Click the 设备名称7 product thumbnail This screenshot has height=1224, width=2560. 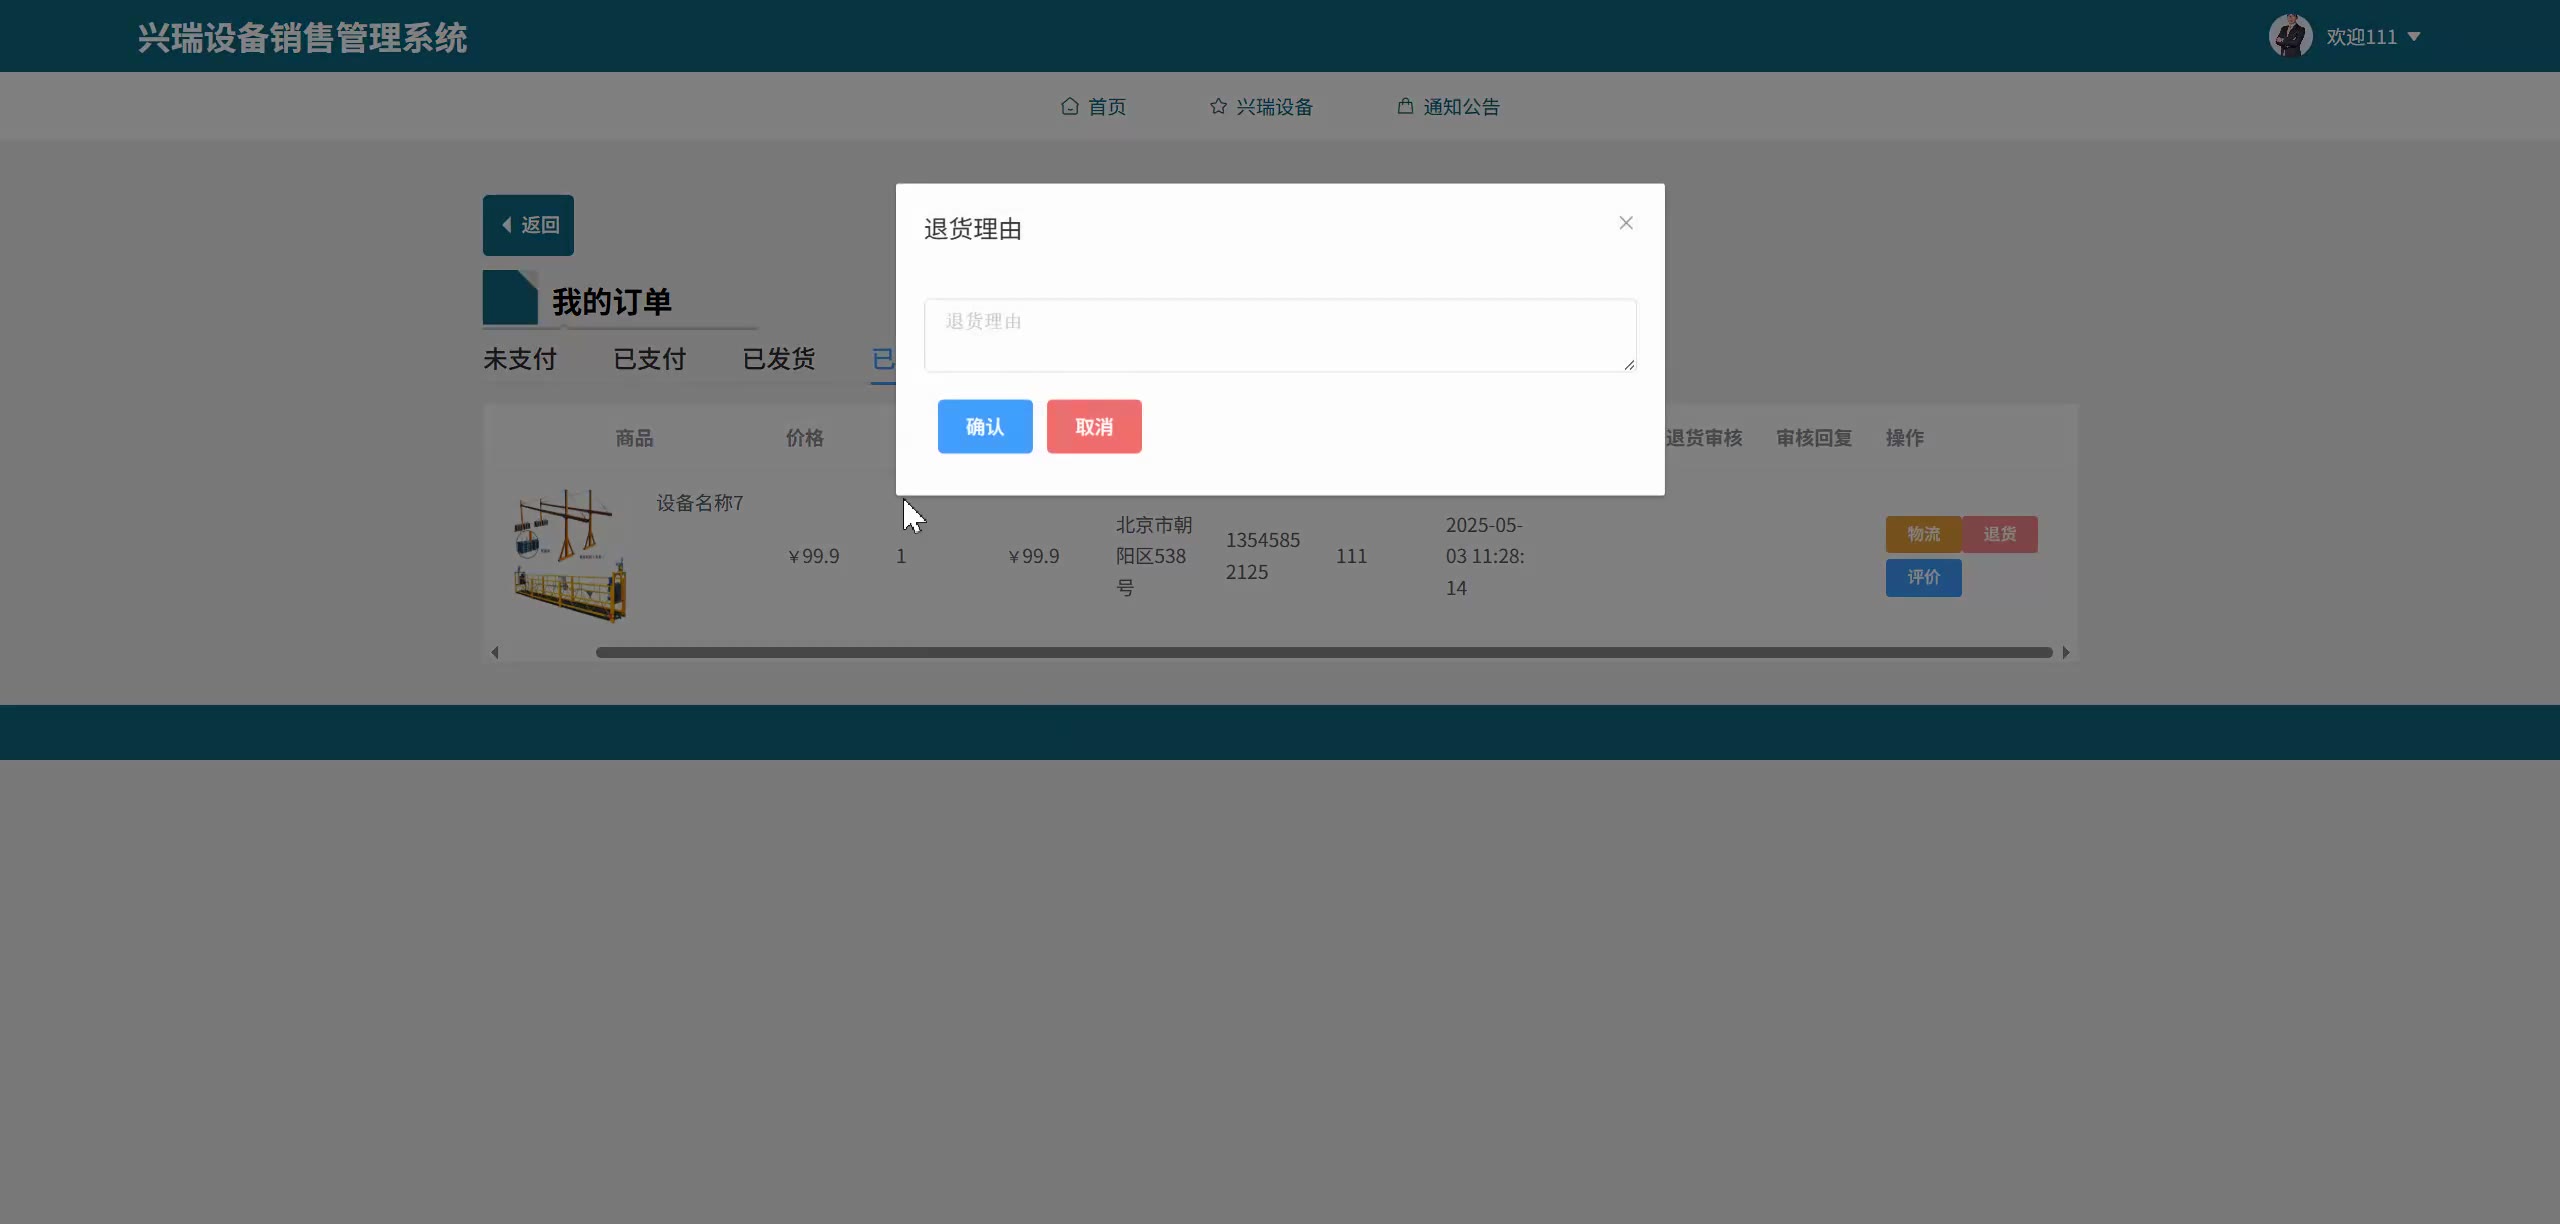pos(570,556)
